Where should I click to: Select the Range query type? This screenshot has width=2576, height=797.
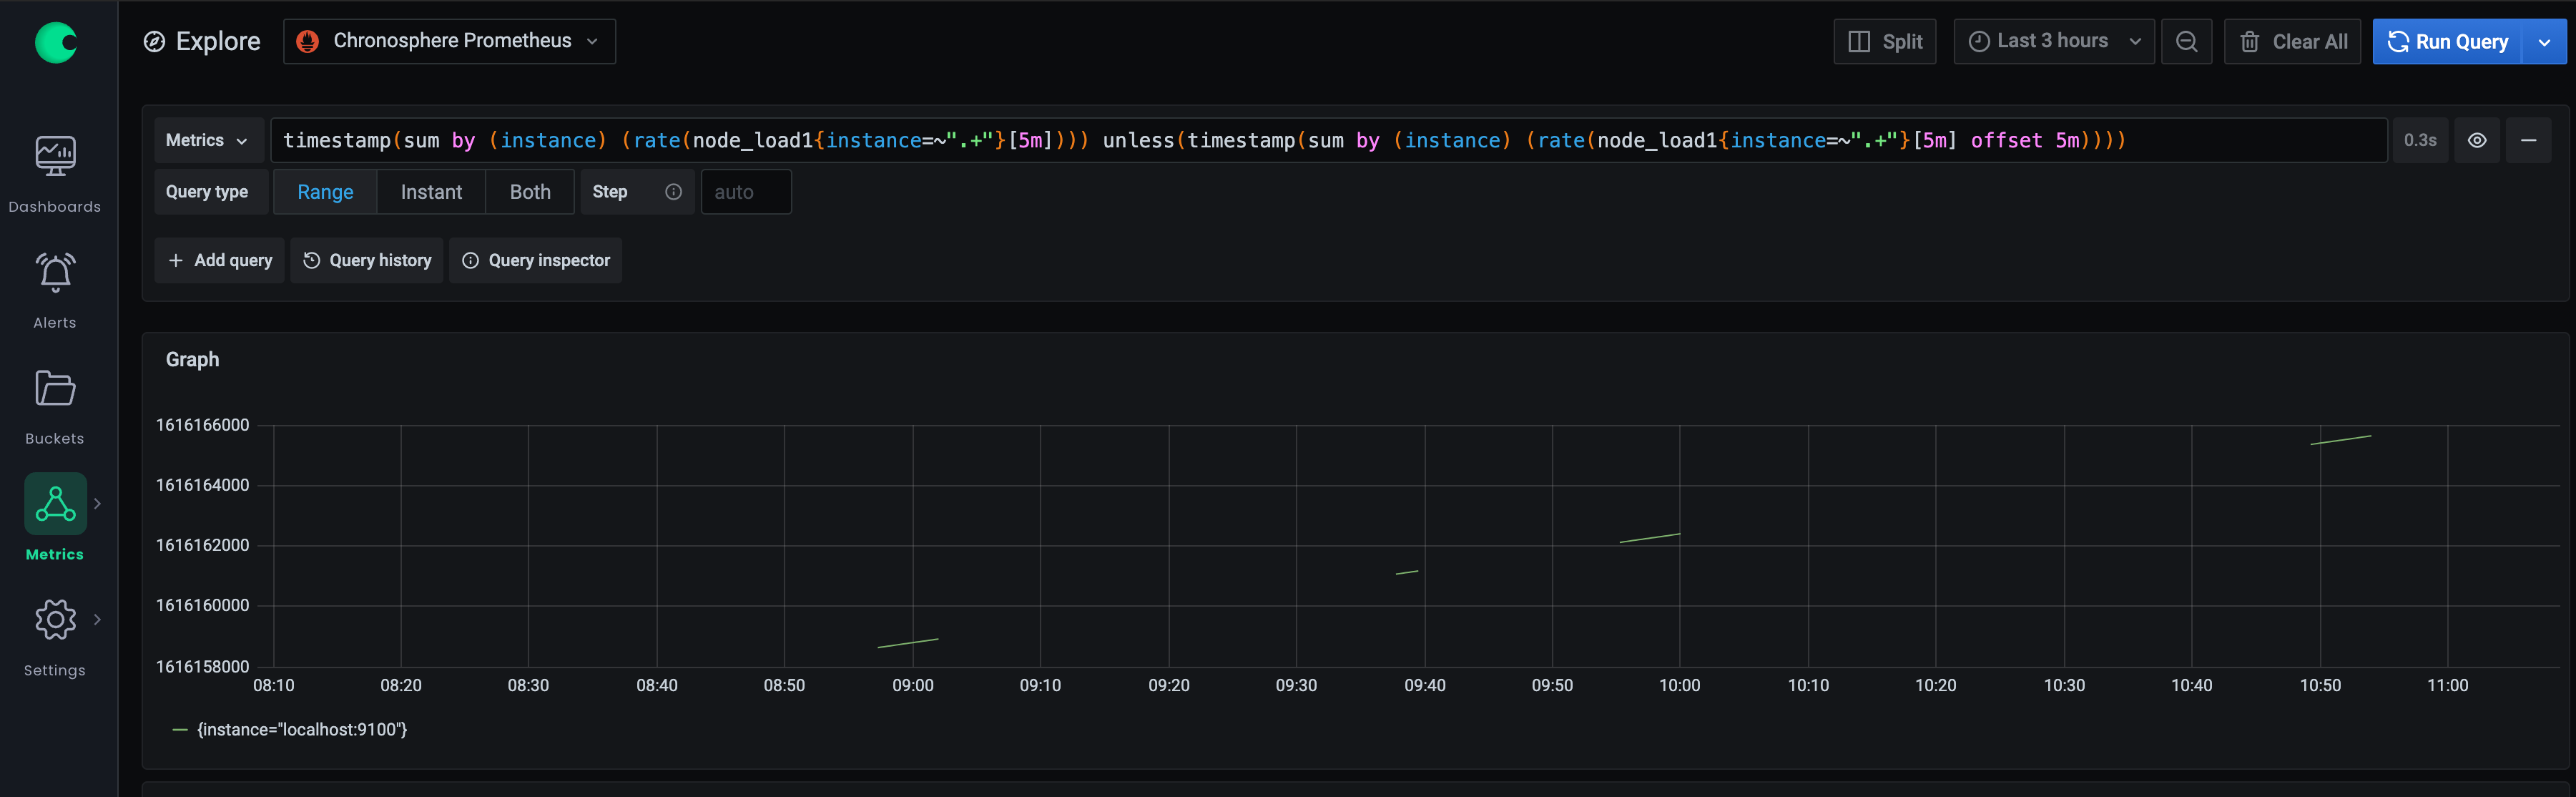click(325, 192)
